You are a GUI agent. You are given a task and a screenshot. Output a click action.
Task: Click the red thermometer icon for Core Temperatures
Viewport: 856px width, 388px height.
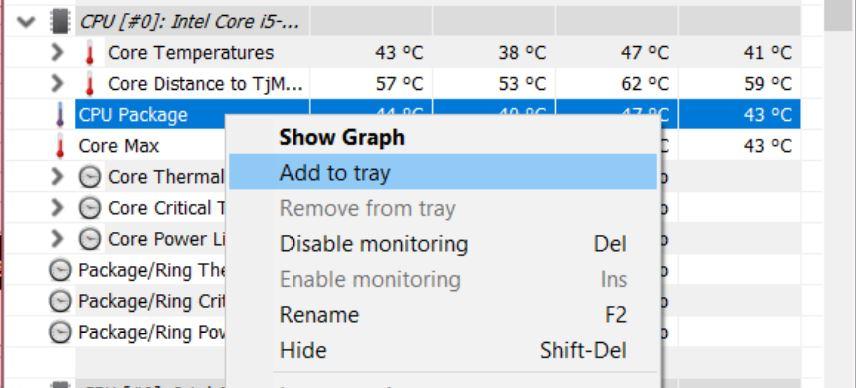coord(90,53)
